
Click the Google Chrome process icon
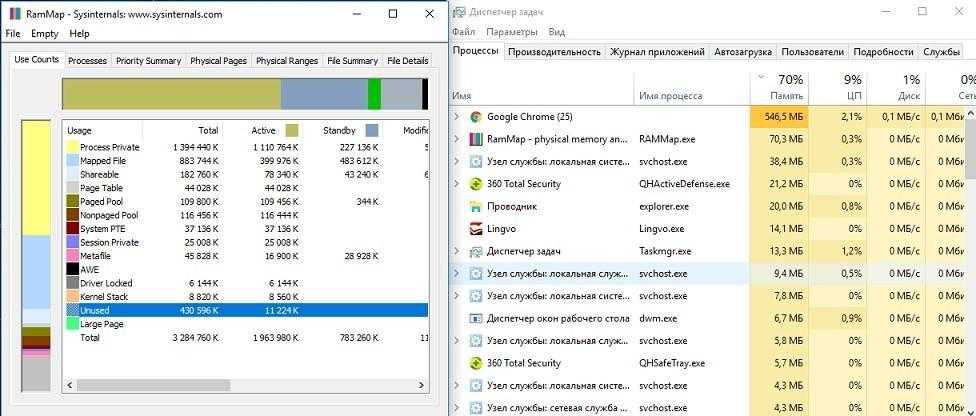(476, 118)
